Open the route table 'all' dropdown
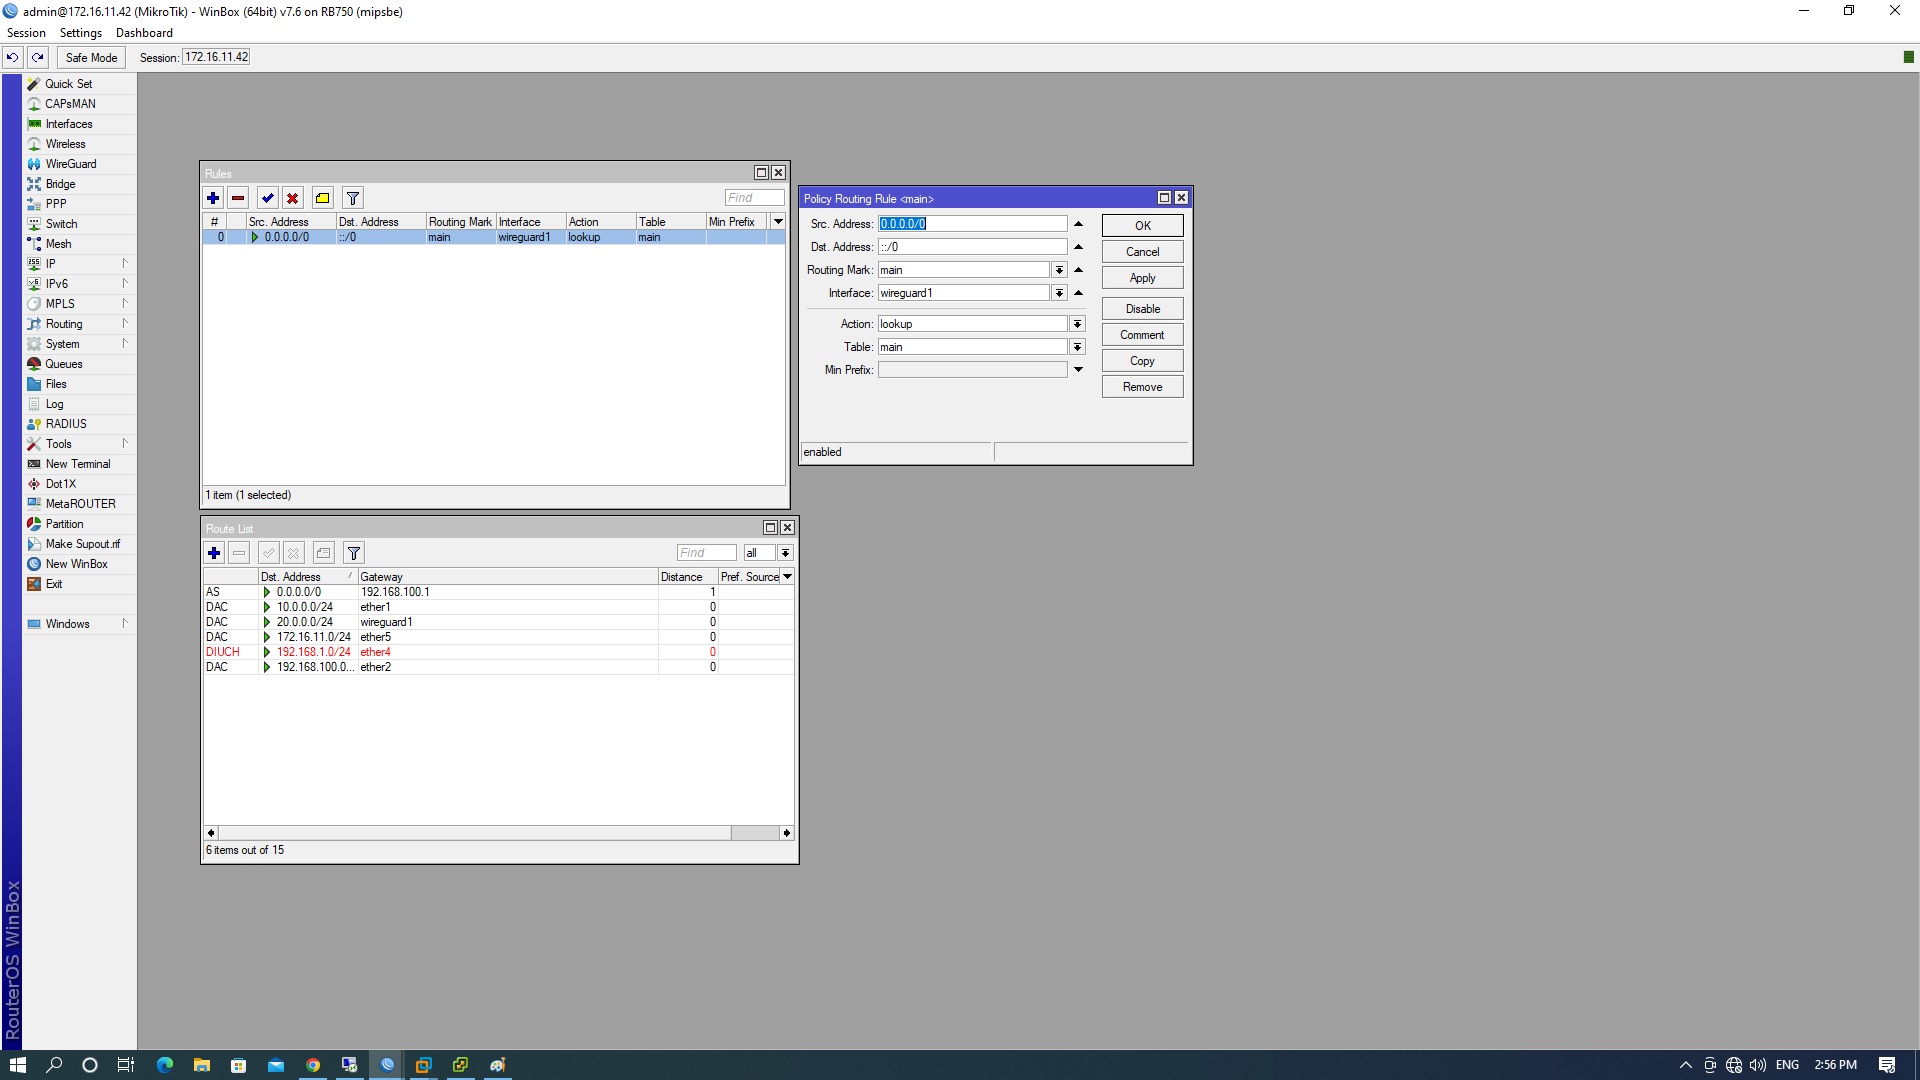 [x=785, y=553]
